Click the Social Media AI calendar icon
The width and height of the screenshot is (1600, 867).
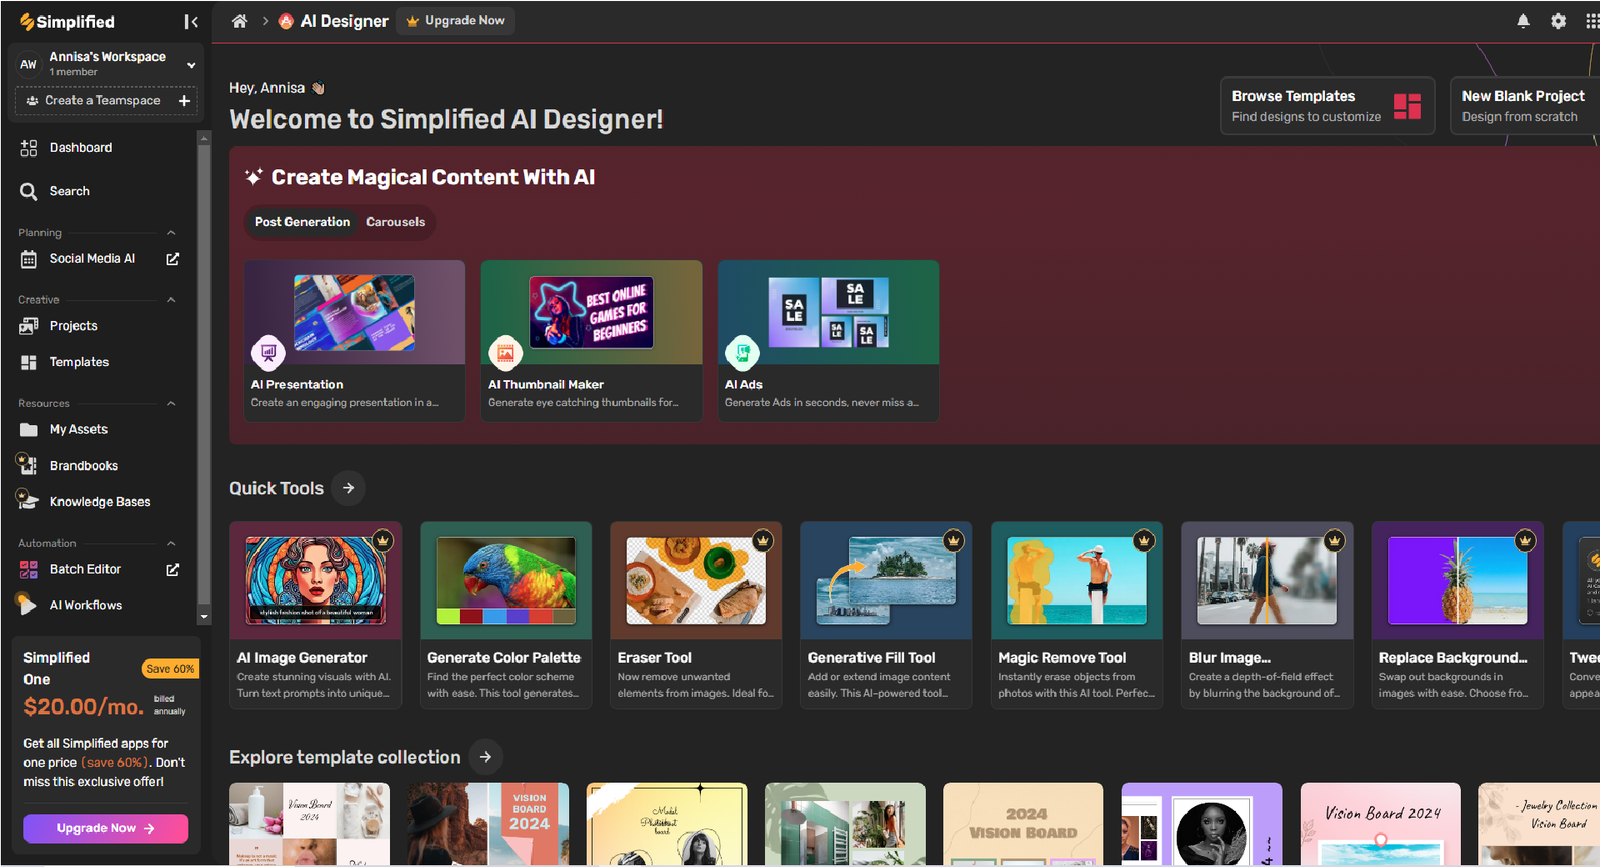point(29,259)
